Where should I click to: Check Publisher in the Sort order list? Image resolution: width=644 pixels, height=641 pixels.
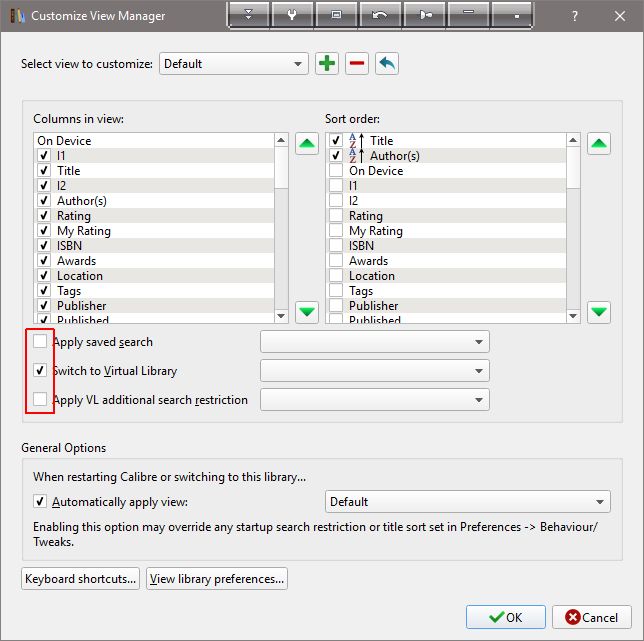click(336, 306)
